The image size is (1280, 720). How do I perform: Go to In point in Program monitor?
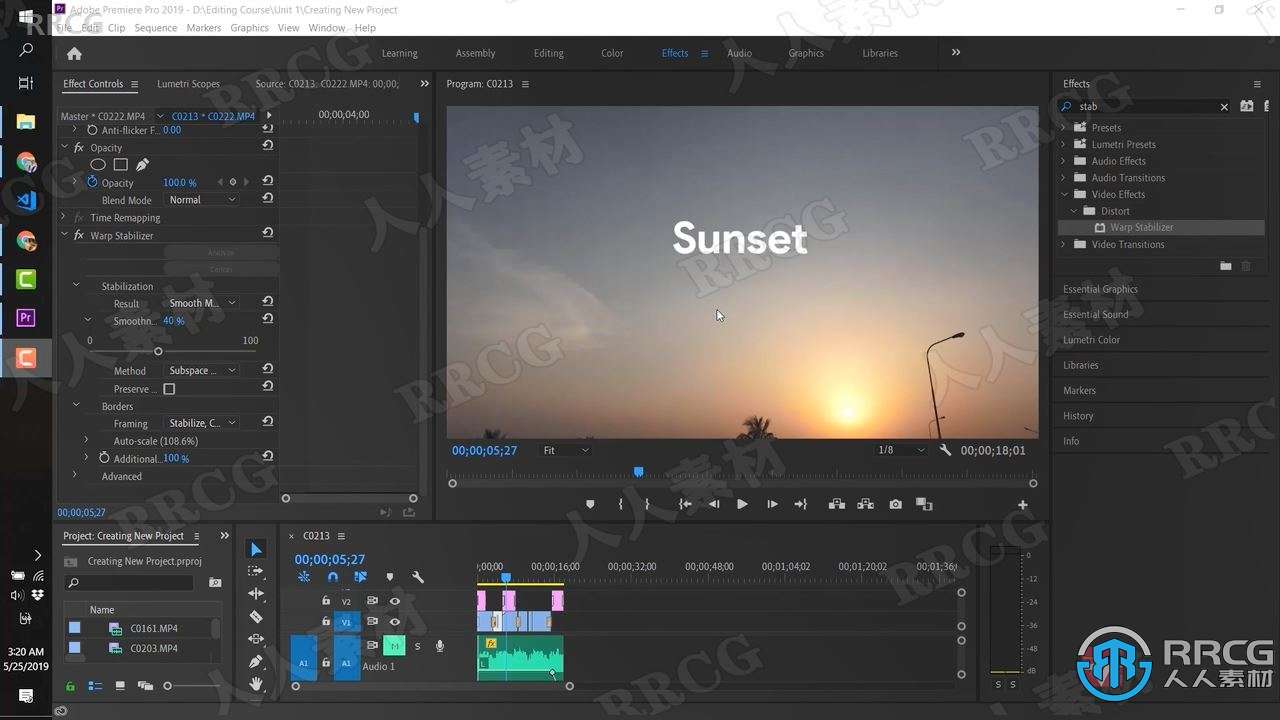click(685, 505)
